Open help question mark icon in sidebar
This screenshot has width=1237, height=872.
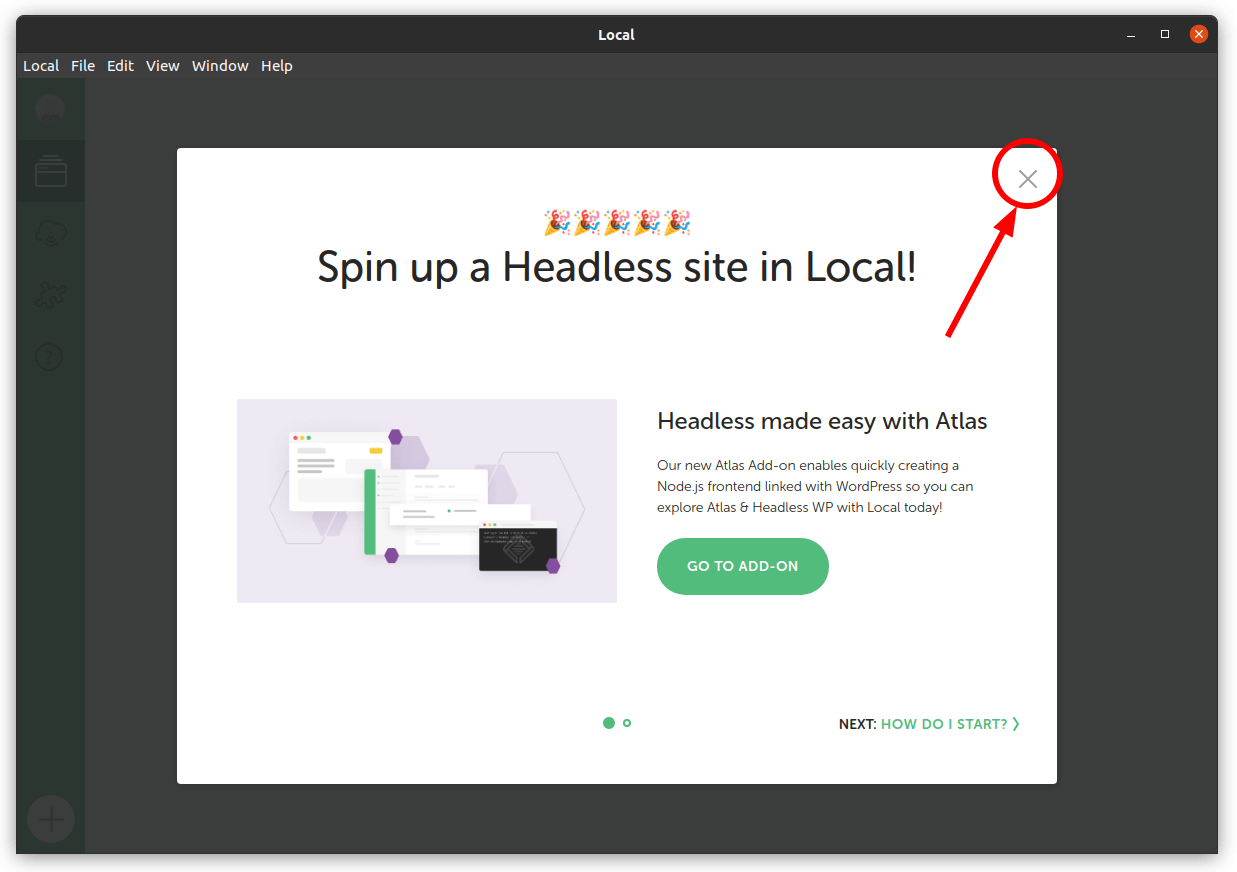click(x=50, y=356)
